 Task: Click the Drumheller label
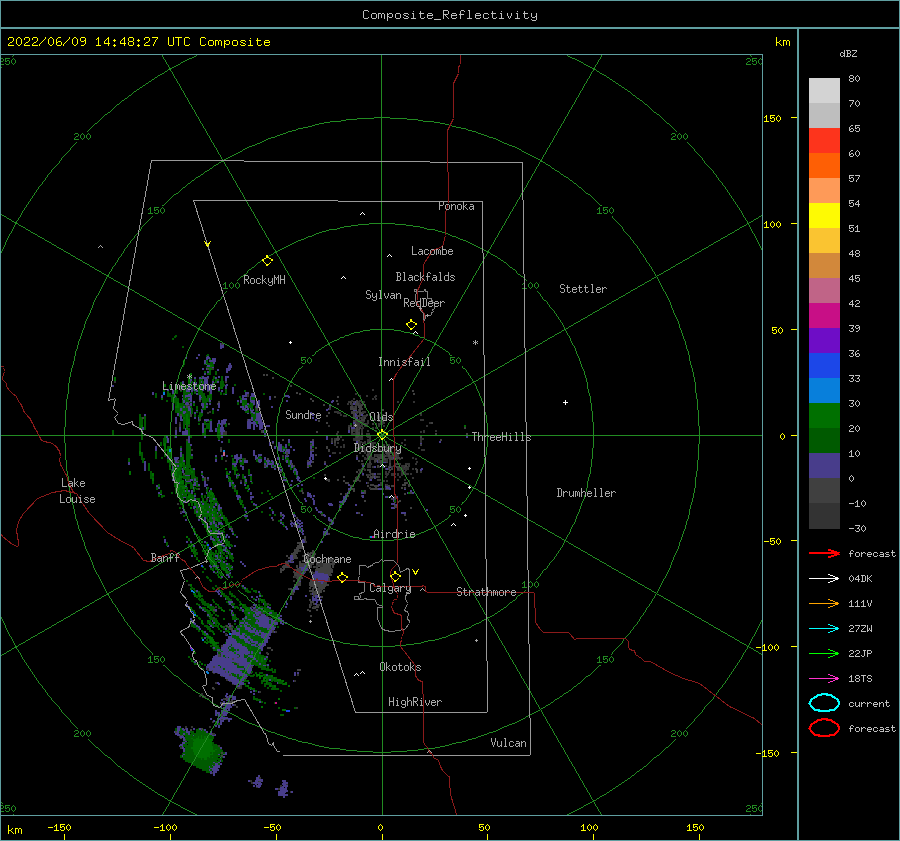(x=586, y=493)
